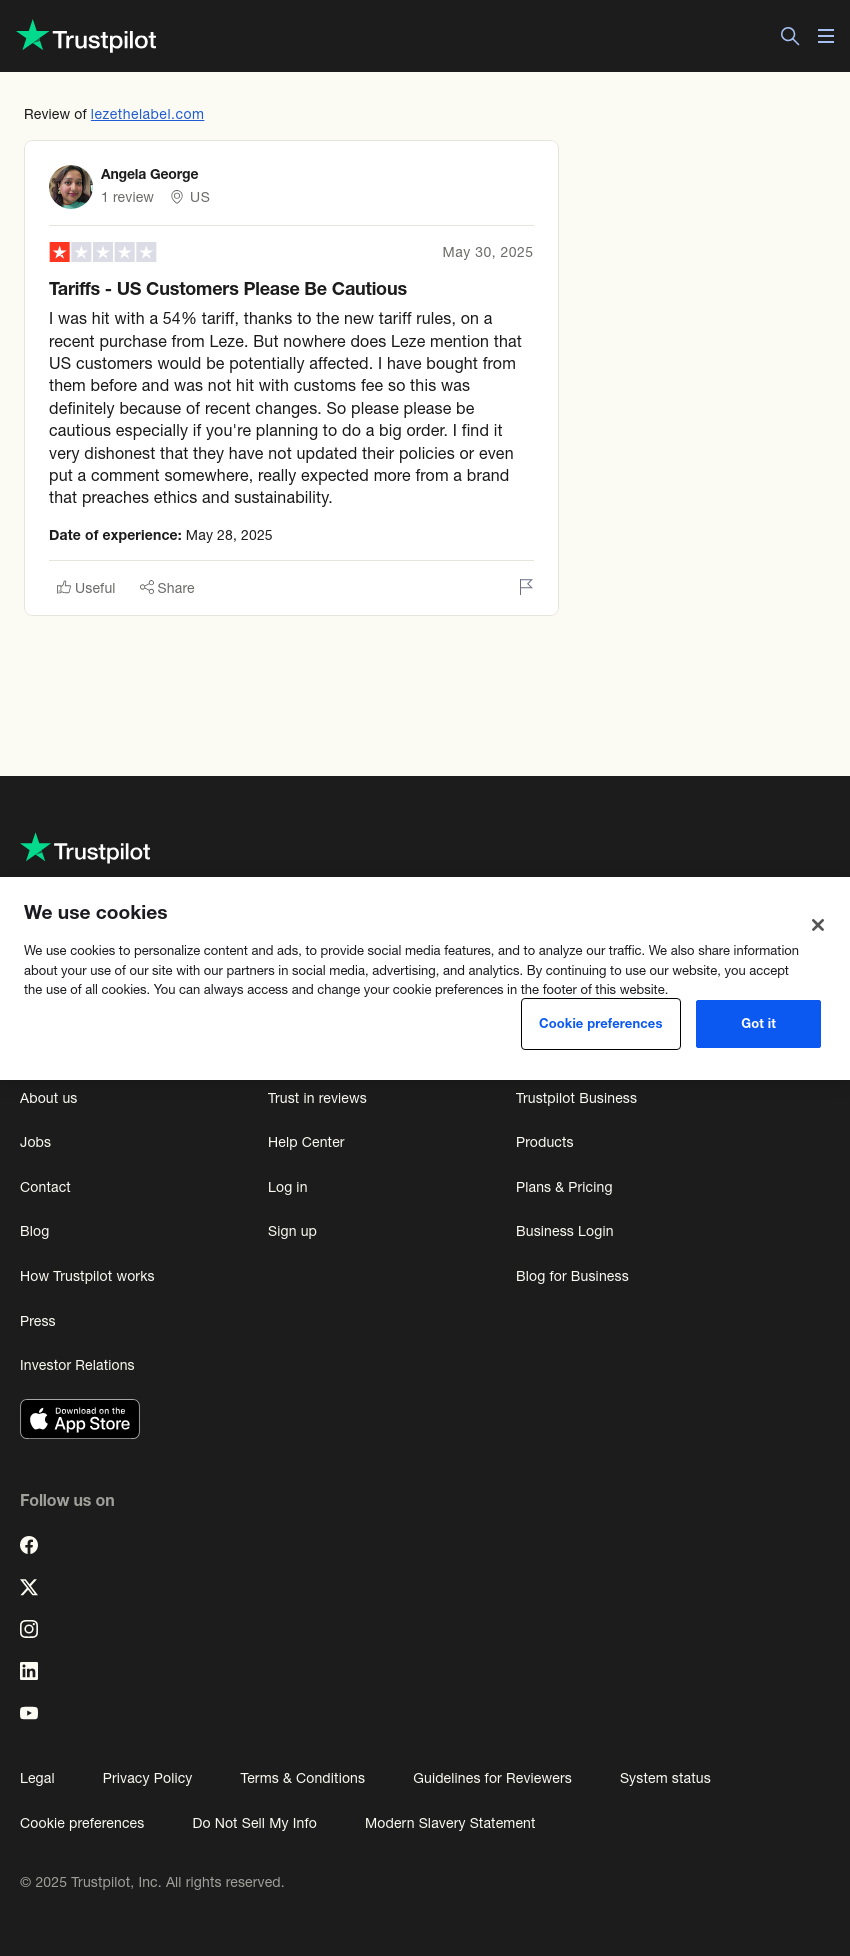Viewport: 850px width, 1956px height.
Task: Visit Trustpilot's Instagram page
Action: pyautogui.click(x=29, y=1629)
